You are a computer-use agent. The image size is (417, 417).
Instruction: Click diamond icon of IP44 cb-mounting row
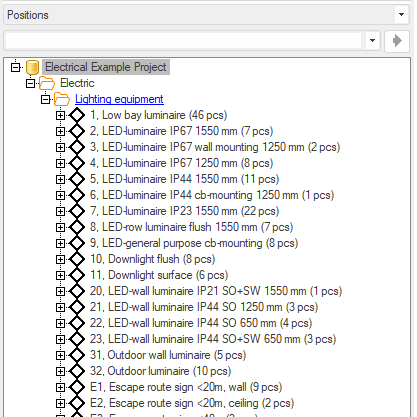pos(77,195)
